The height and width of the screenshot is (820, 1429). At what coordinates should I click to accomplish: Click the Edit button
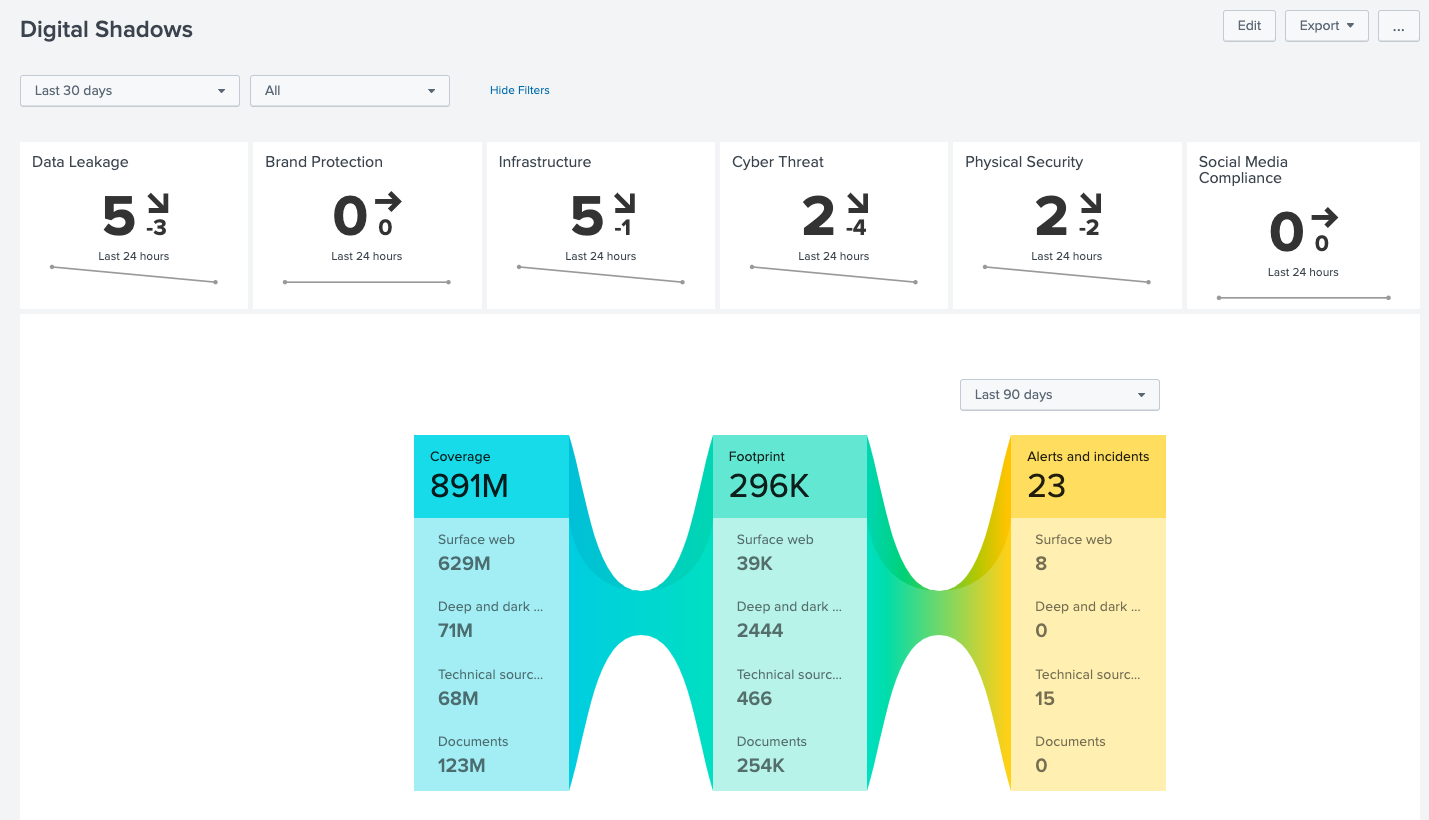[1249, 26]
